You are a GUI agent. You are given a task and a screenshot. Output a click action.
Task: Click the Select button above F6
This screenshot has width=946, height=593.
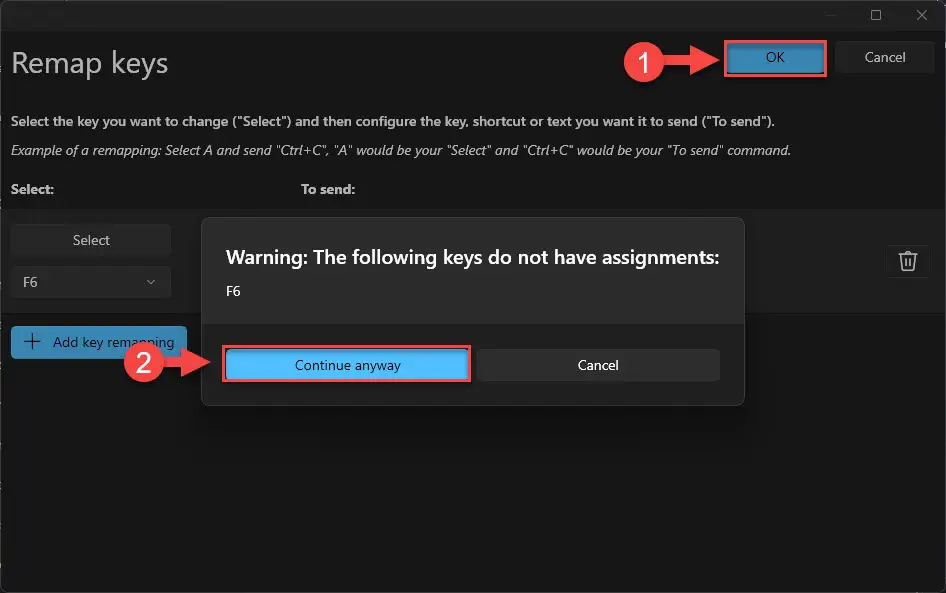click(91, 240)
